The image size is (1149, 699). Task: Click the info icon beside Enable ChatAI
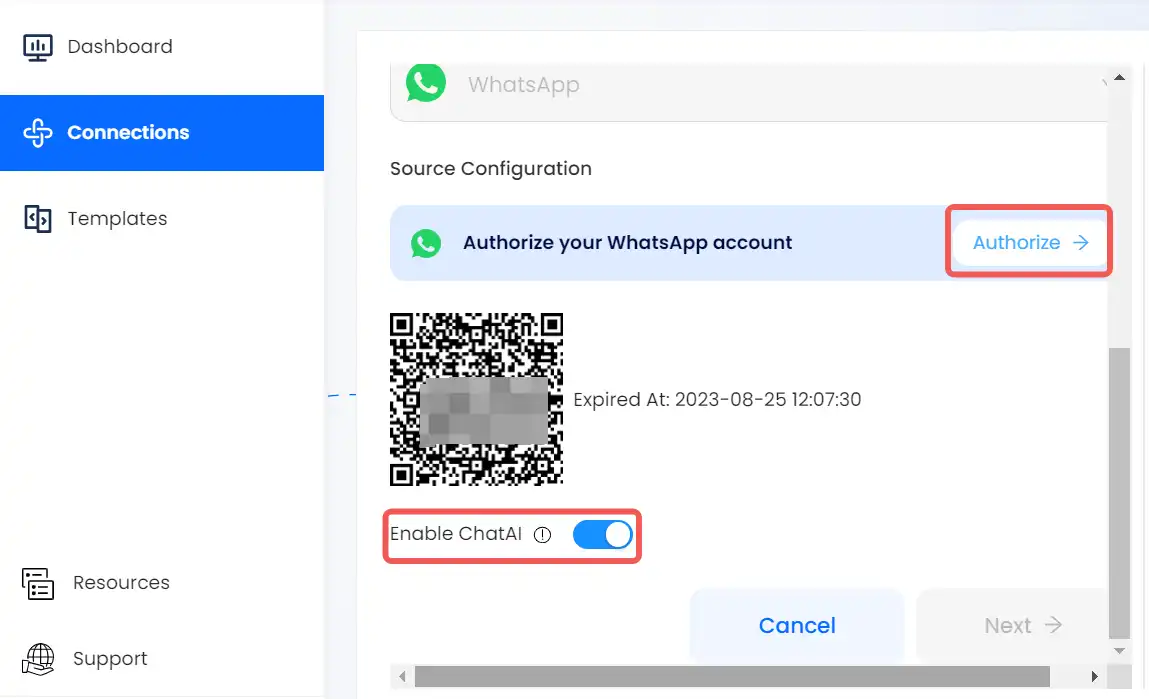pos(542,535)
